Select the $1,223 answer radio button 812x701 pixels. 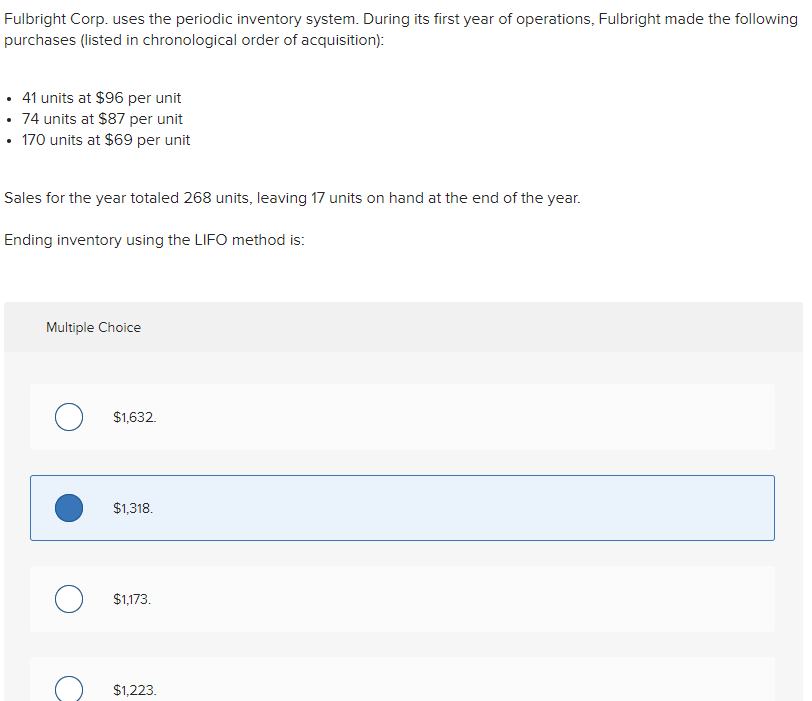(x=68, y=689)
